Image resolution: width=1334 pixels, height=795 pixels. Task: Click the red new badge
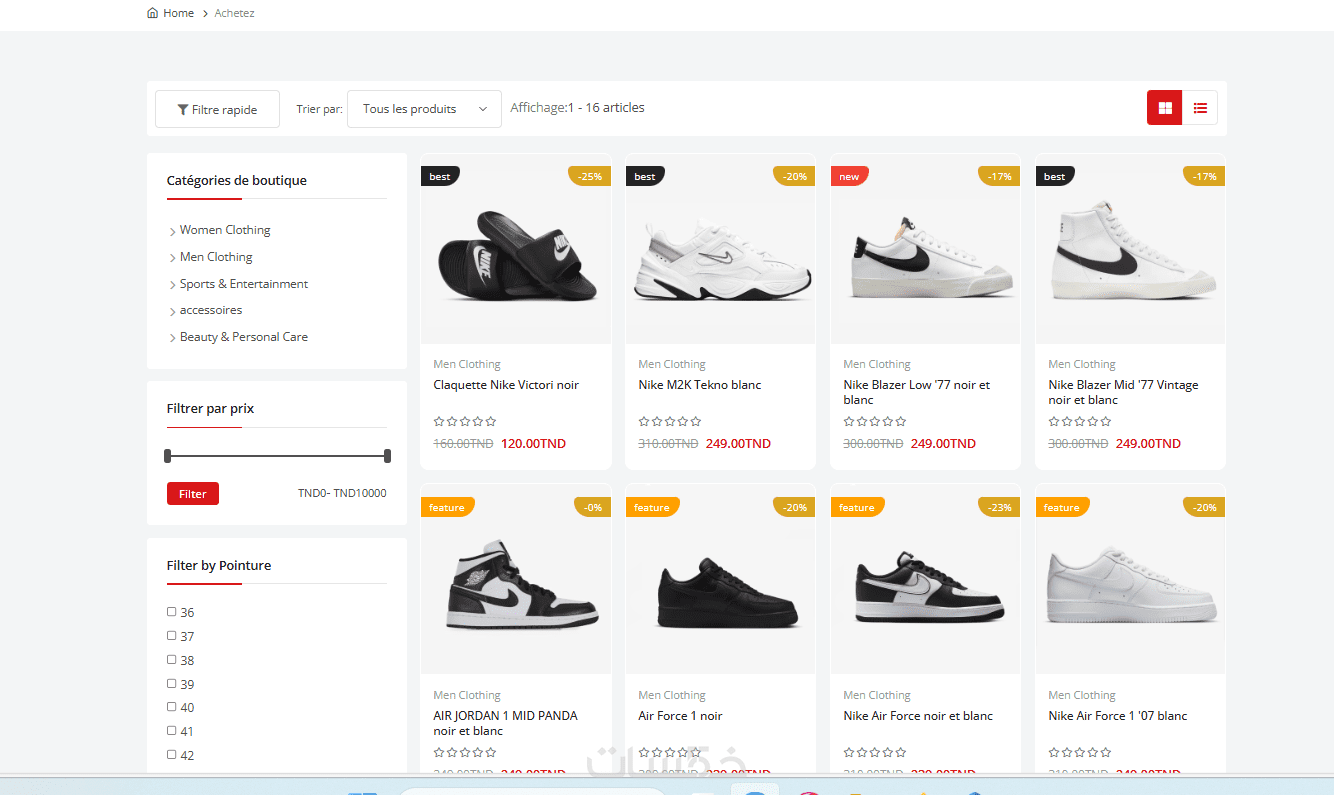click(849, 176)
